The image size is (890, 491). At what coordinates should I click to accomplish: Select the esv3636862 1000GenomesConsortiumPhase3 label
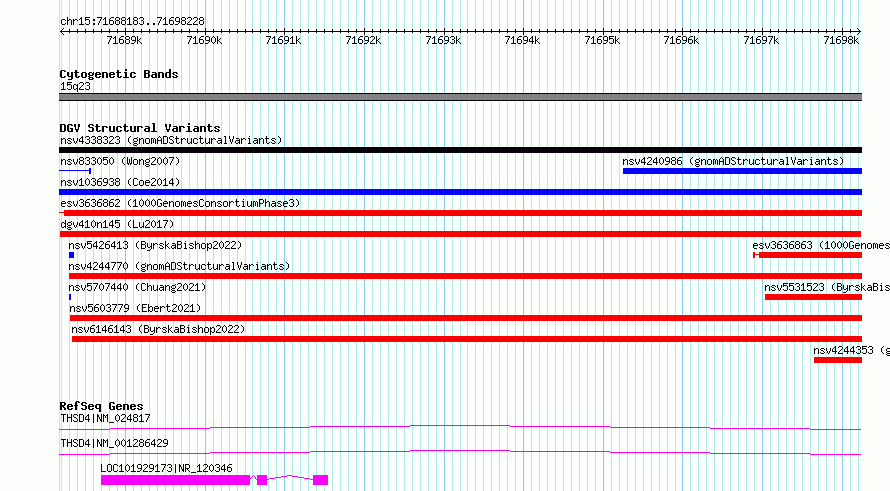click(x=180, y=203)
